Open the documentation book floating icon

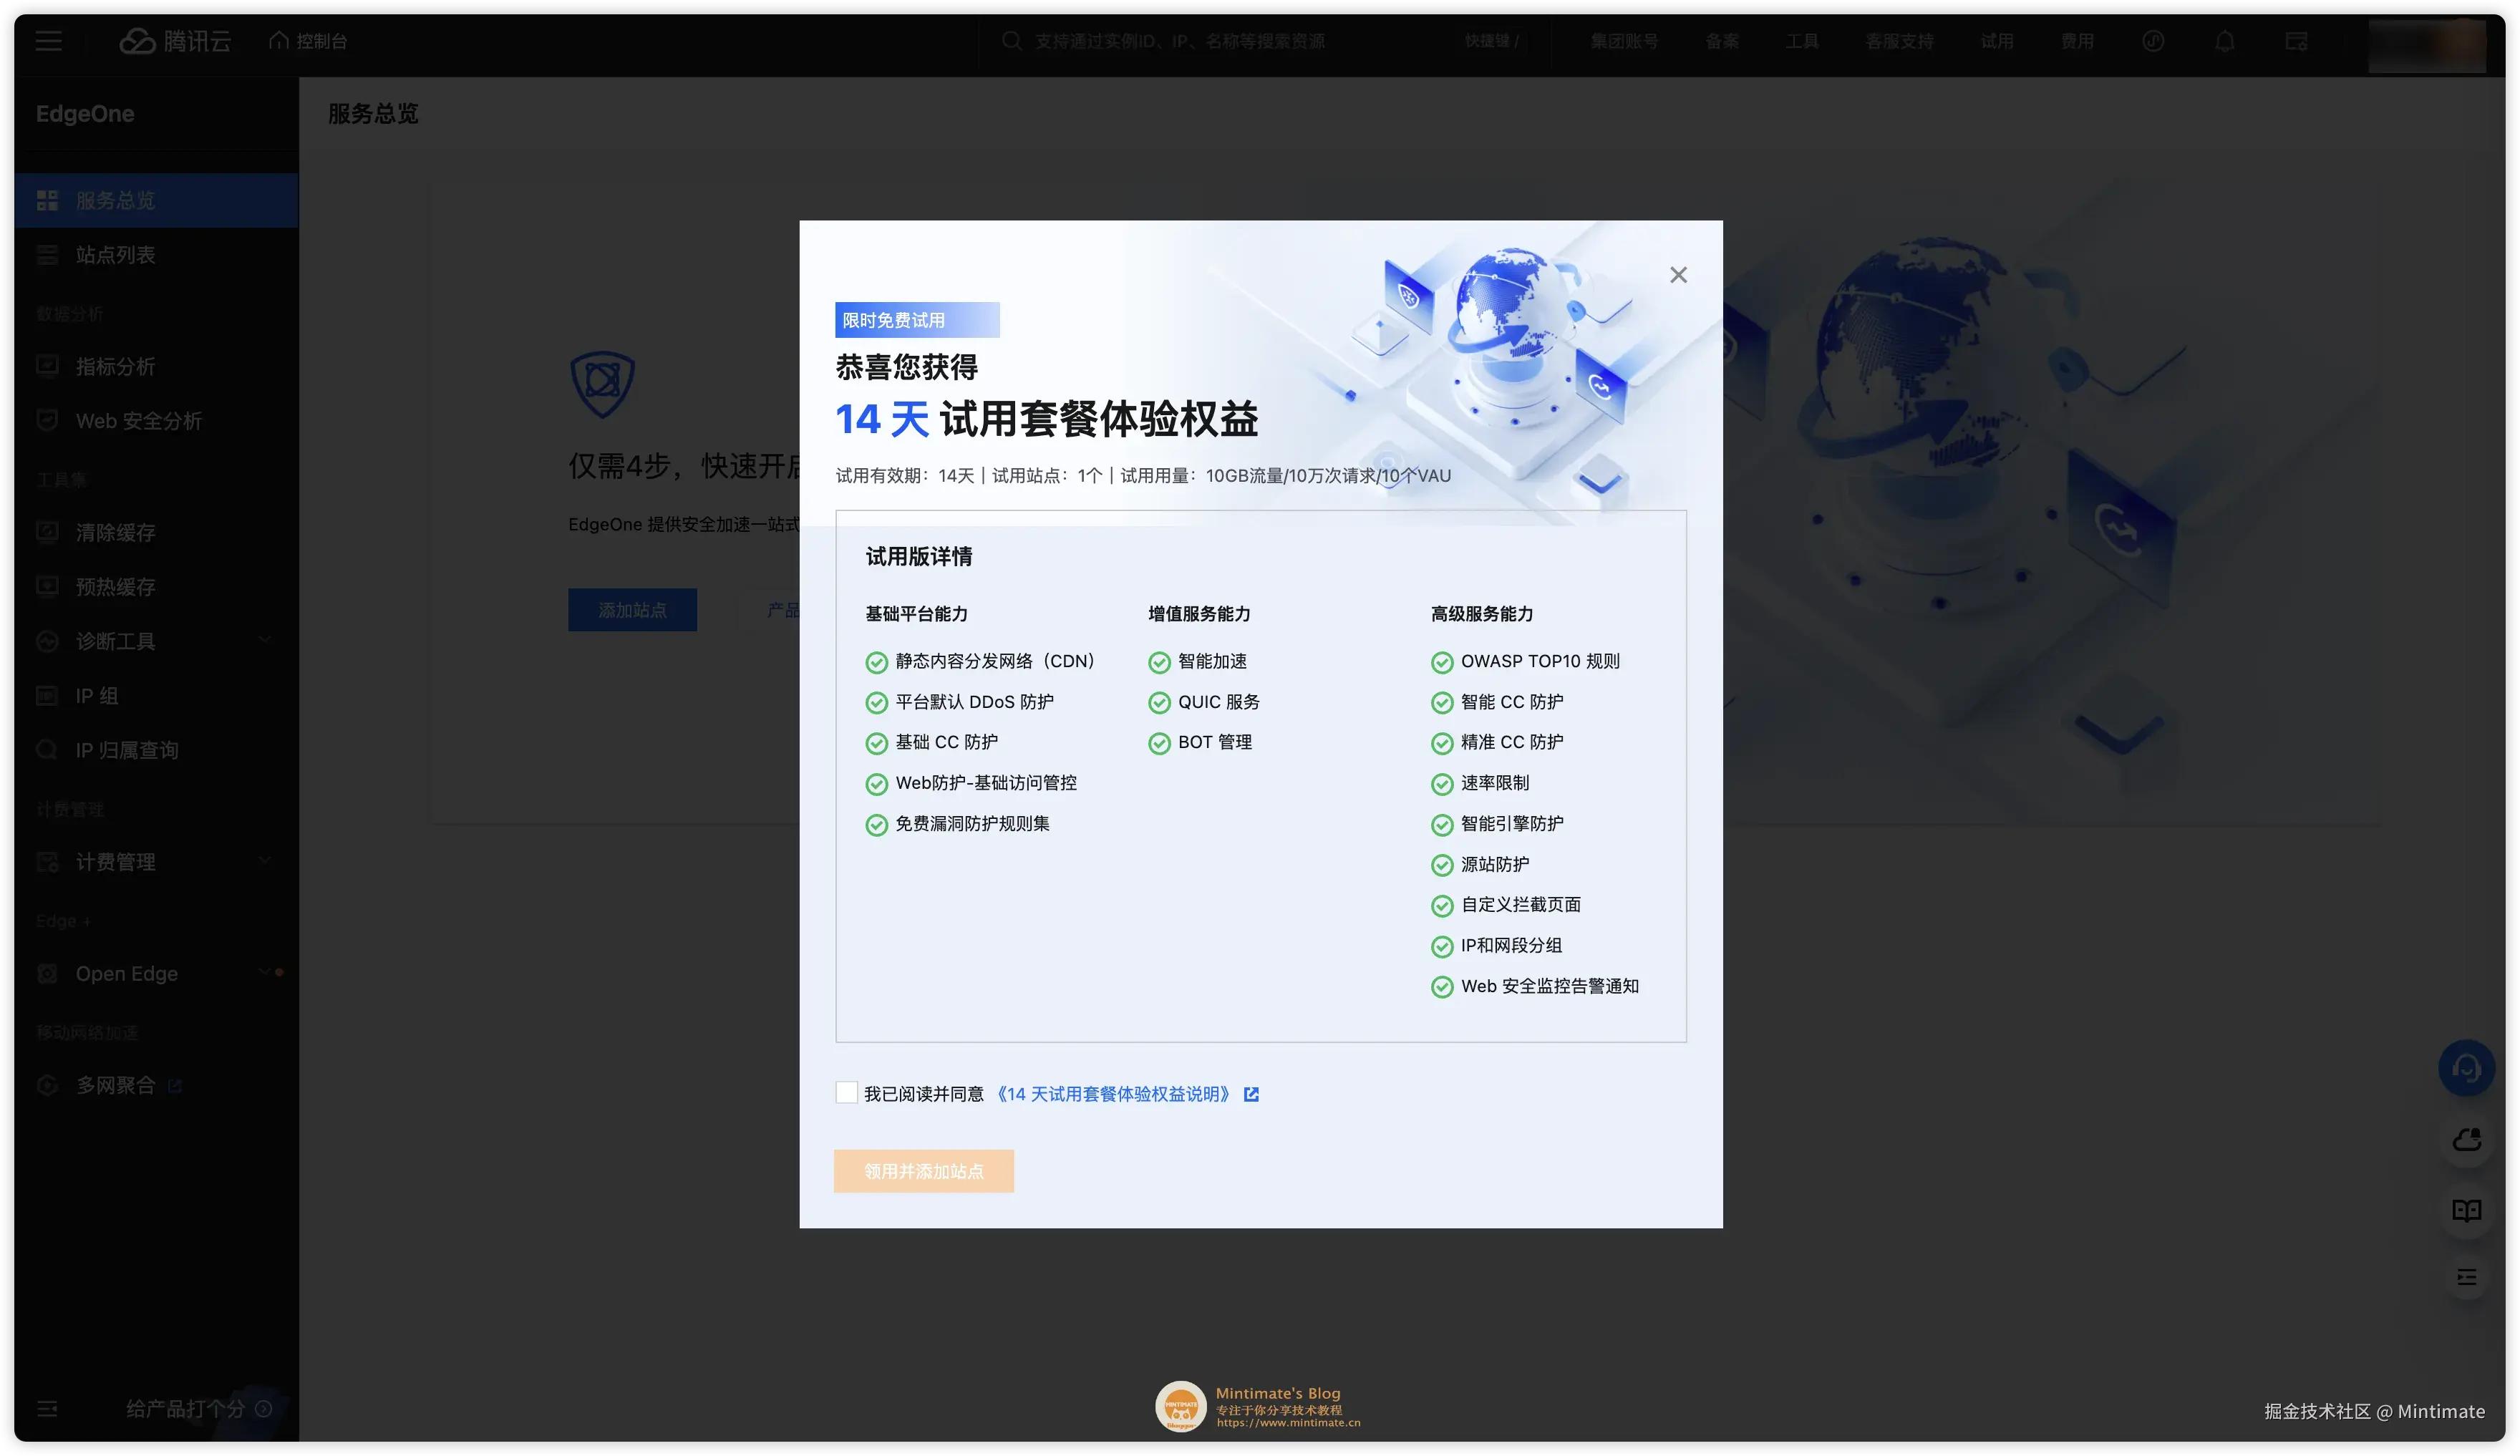(2465, 1210)
